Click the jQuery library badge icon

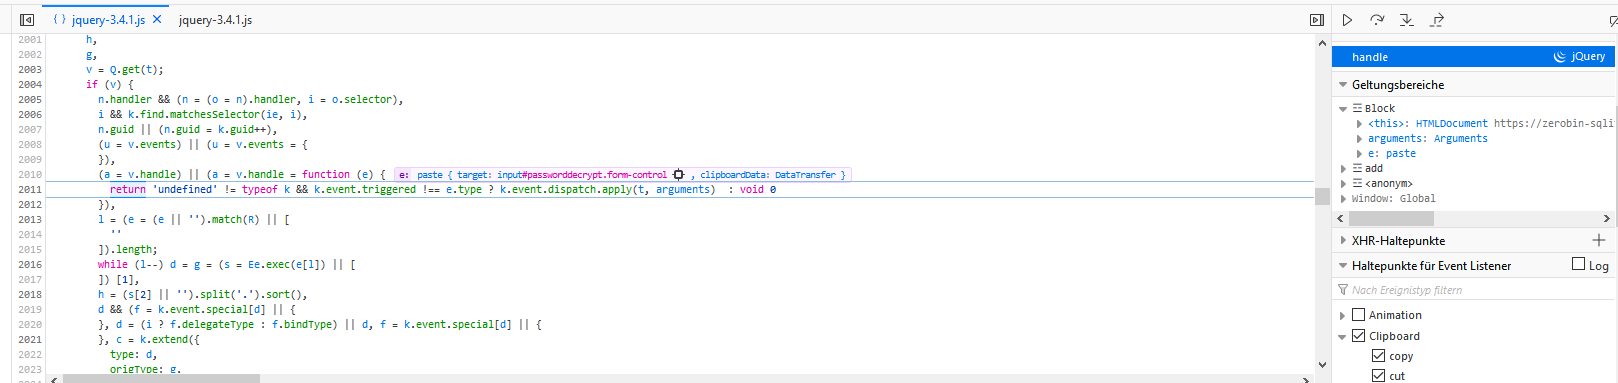[x=1559, y=57]
